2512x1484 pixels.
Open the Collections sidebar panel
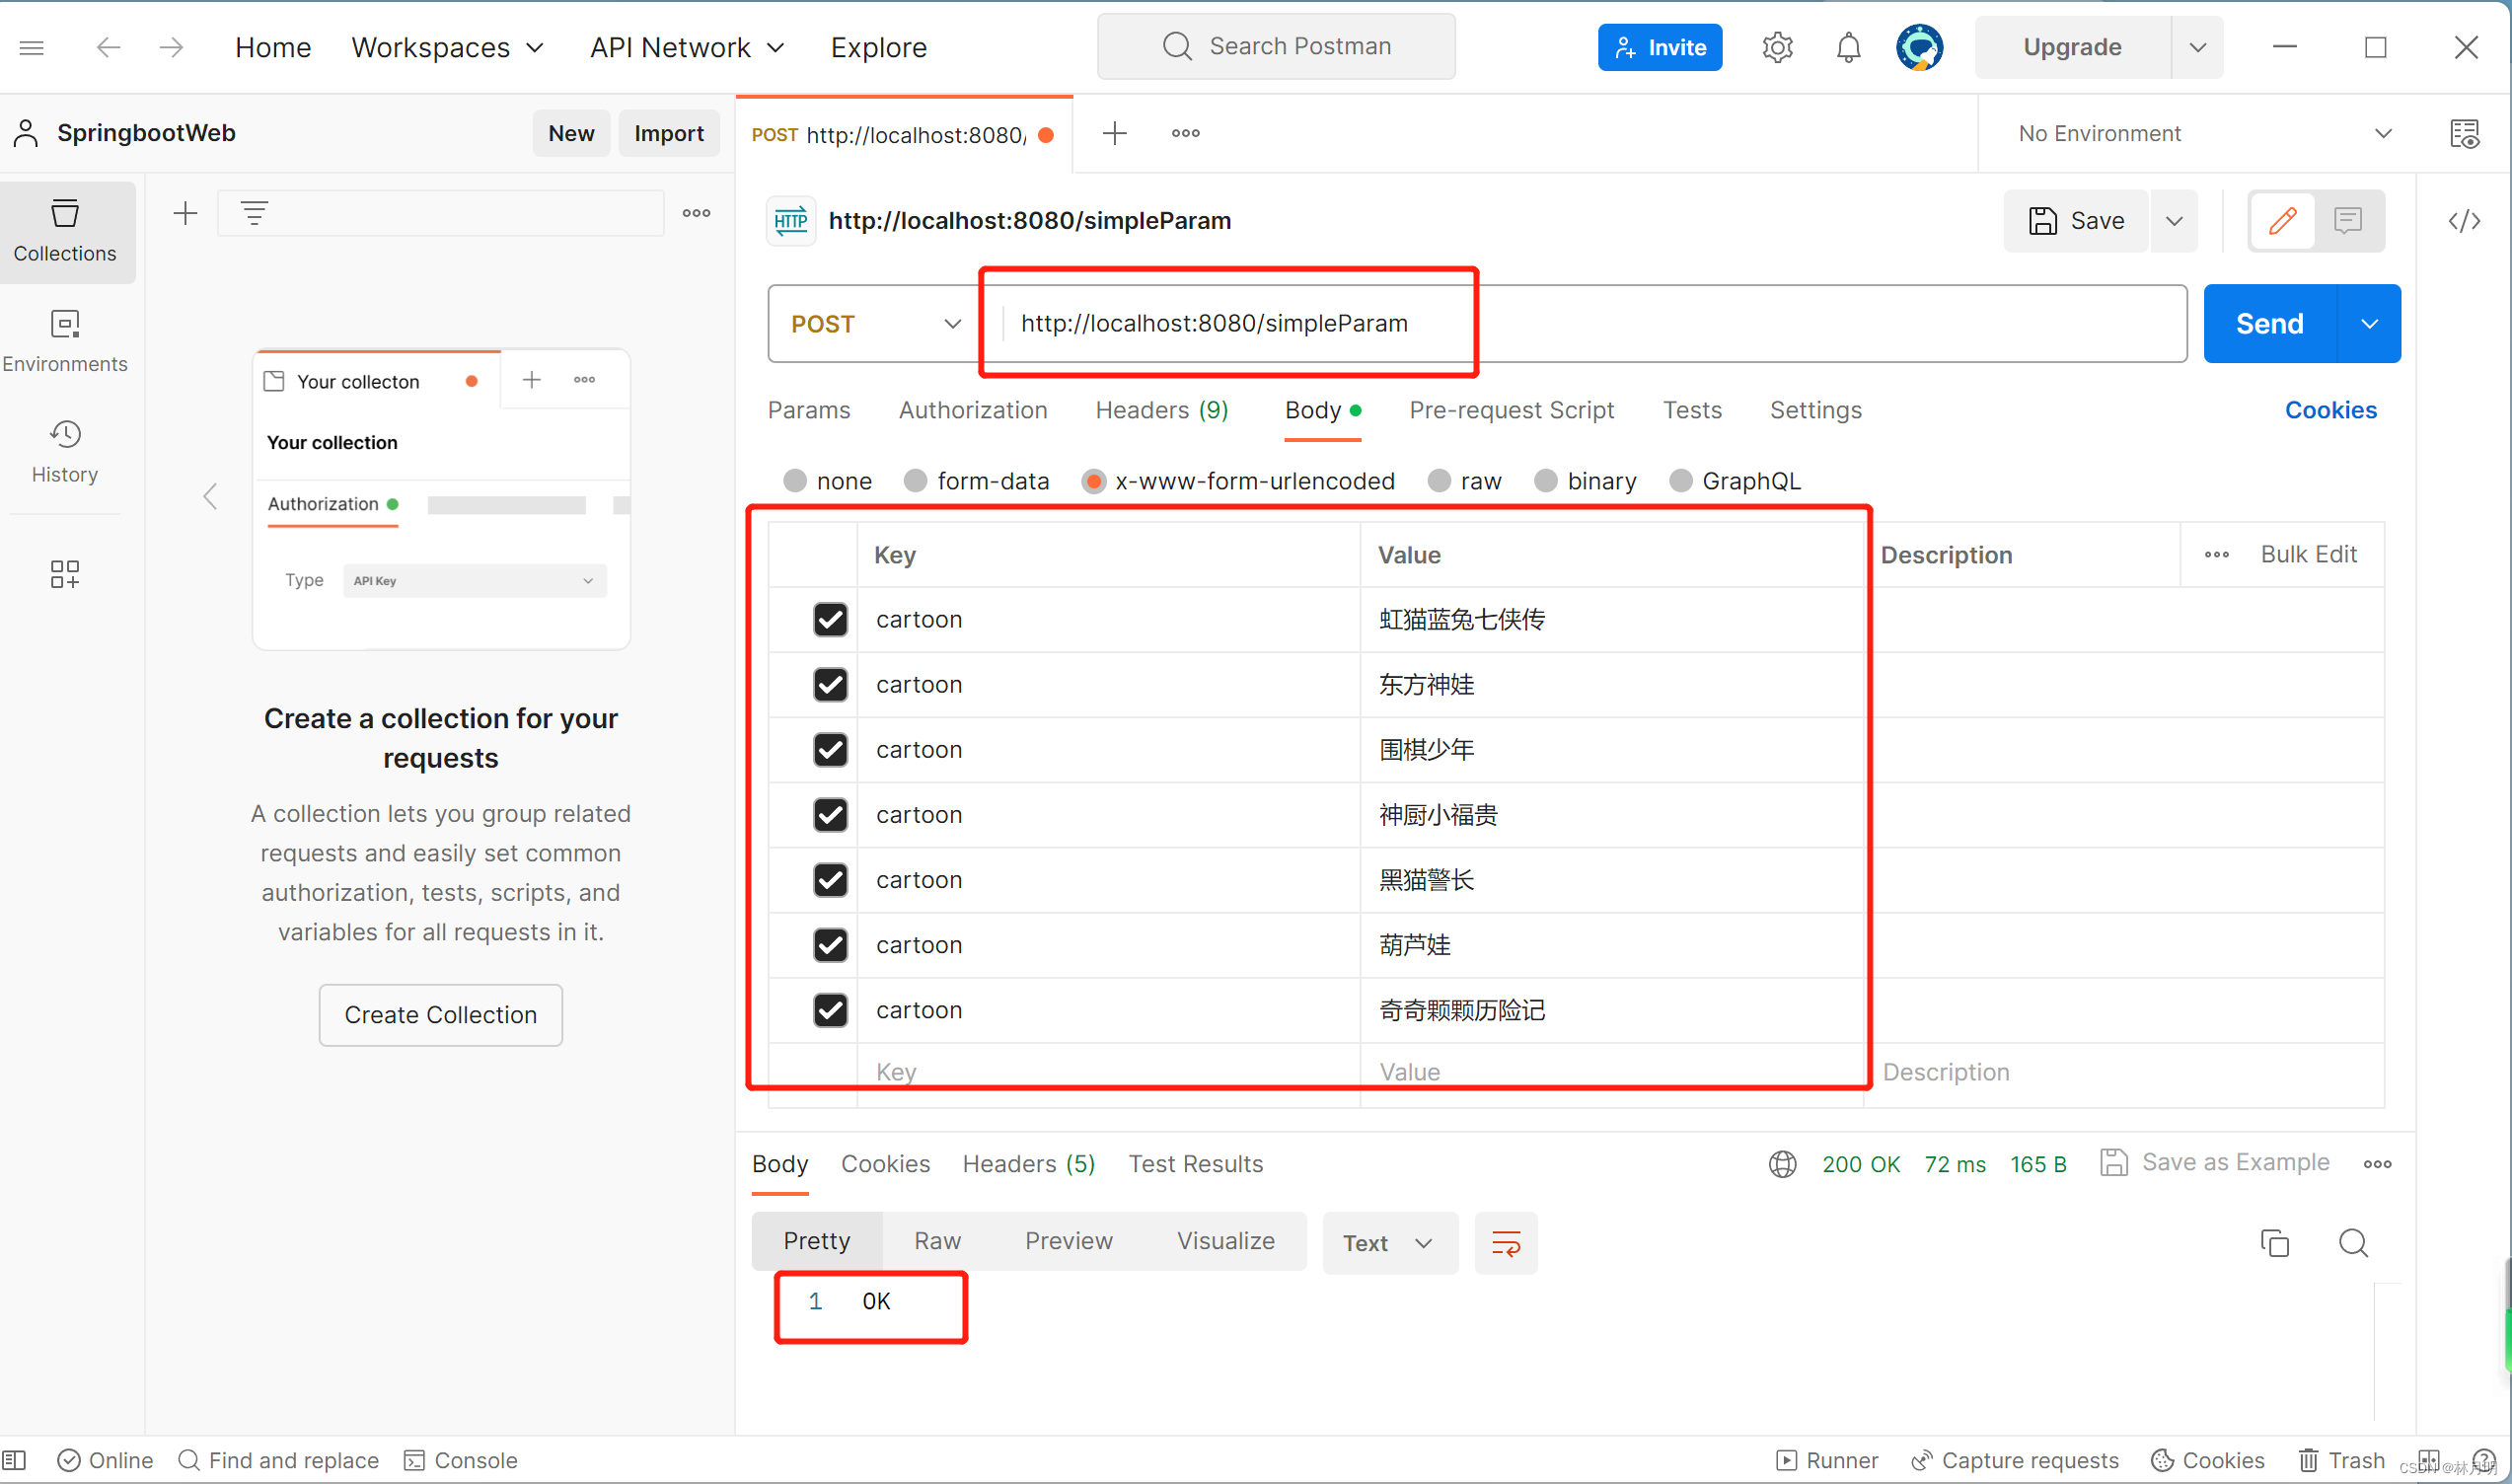pos(65,231)
